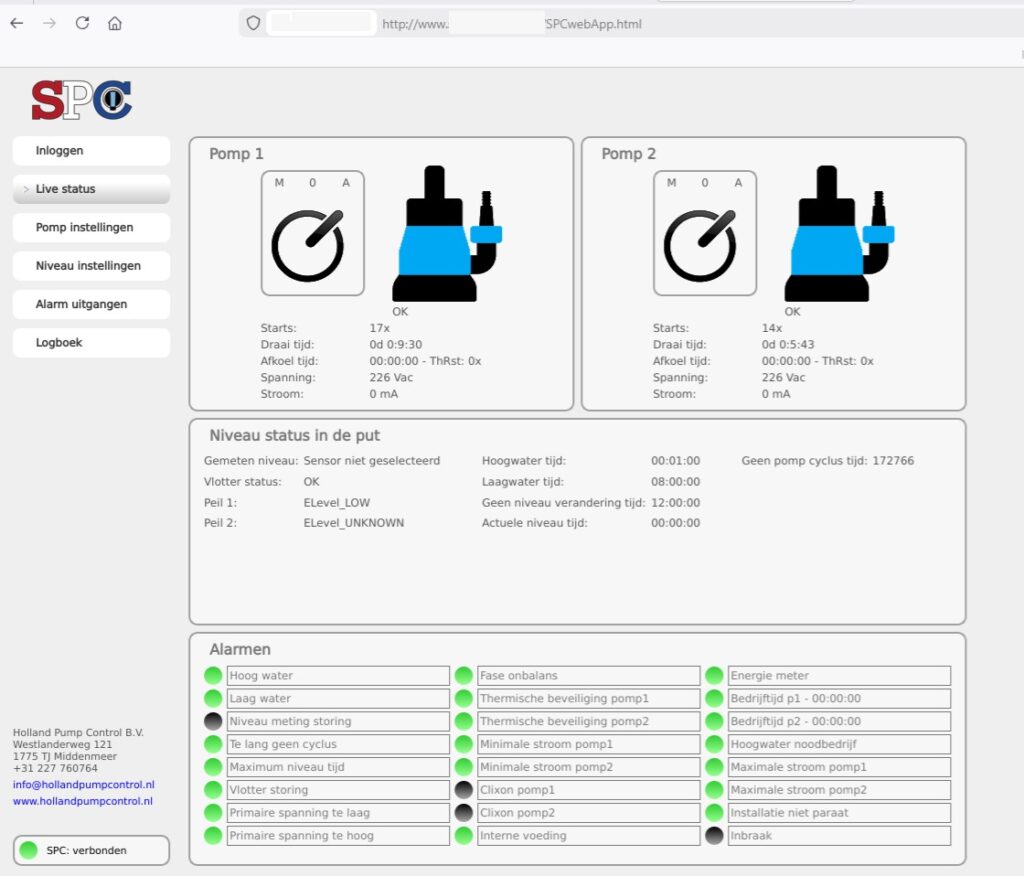Click the info@hollandpumpcontrol.nl email link

coord(83,785)
